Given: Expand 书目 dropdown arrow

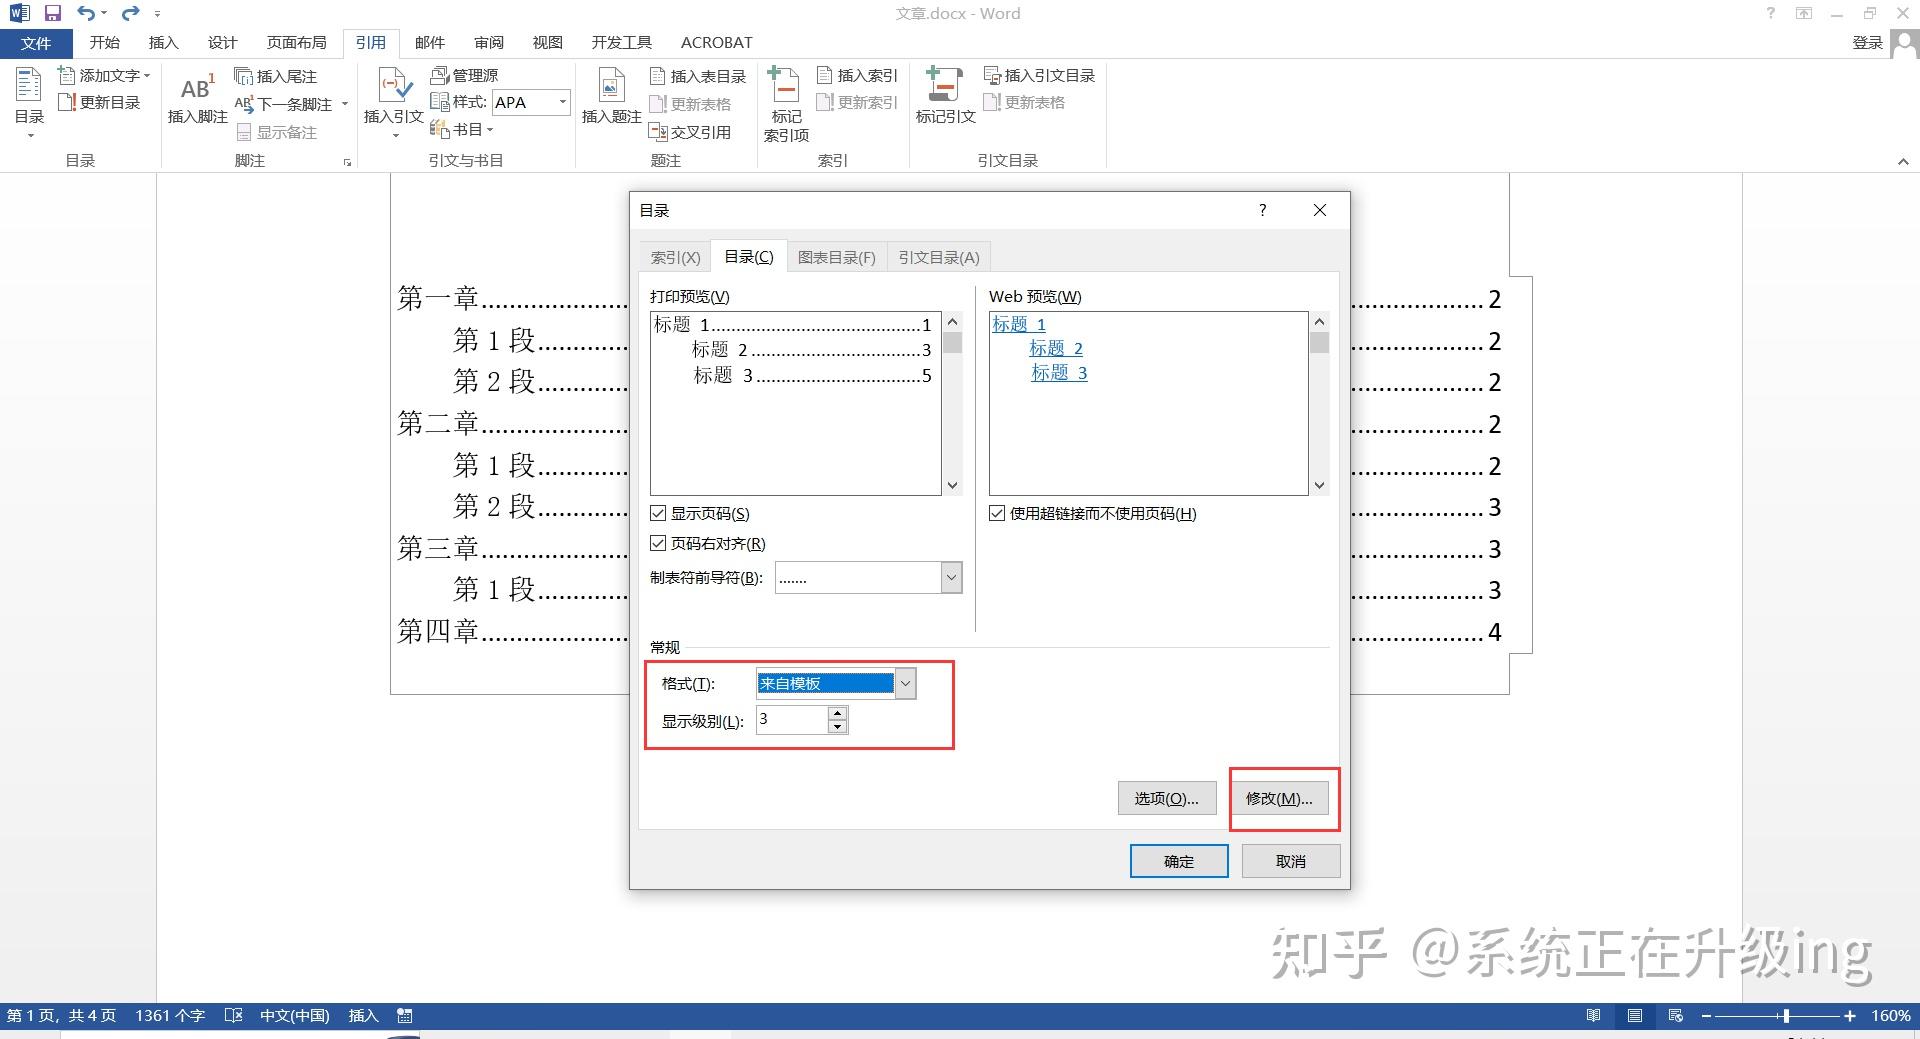Looking at the screenshot, I should (490, 129).
